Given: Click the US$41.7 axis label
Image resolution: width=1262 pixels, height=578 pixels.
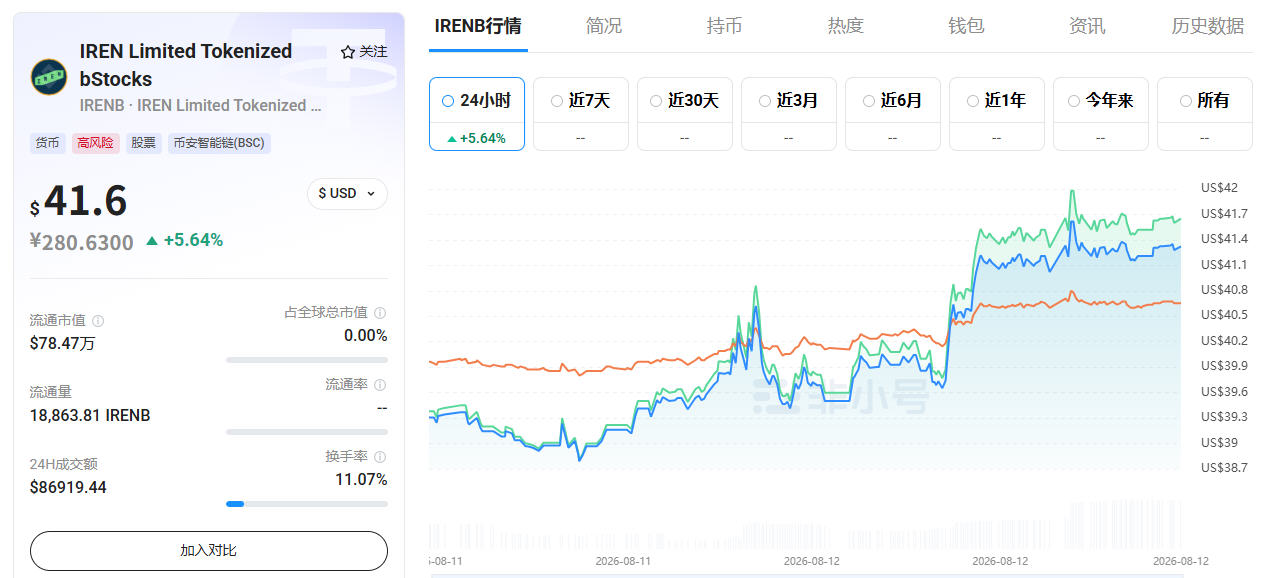Looking at the screenshot, I should [1224, 213].
